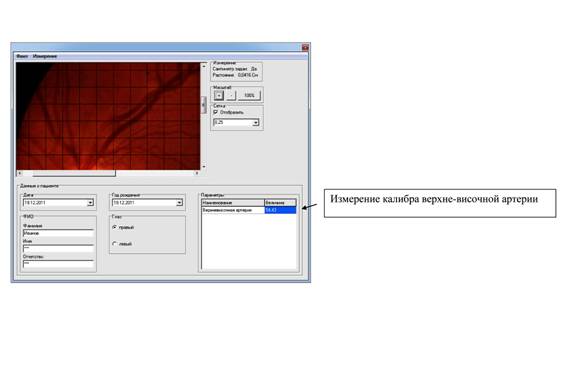Reset scale with the 100% button

tap(249, 95)
